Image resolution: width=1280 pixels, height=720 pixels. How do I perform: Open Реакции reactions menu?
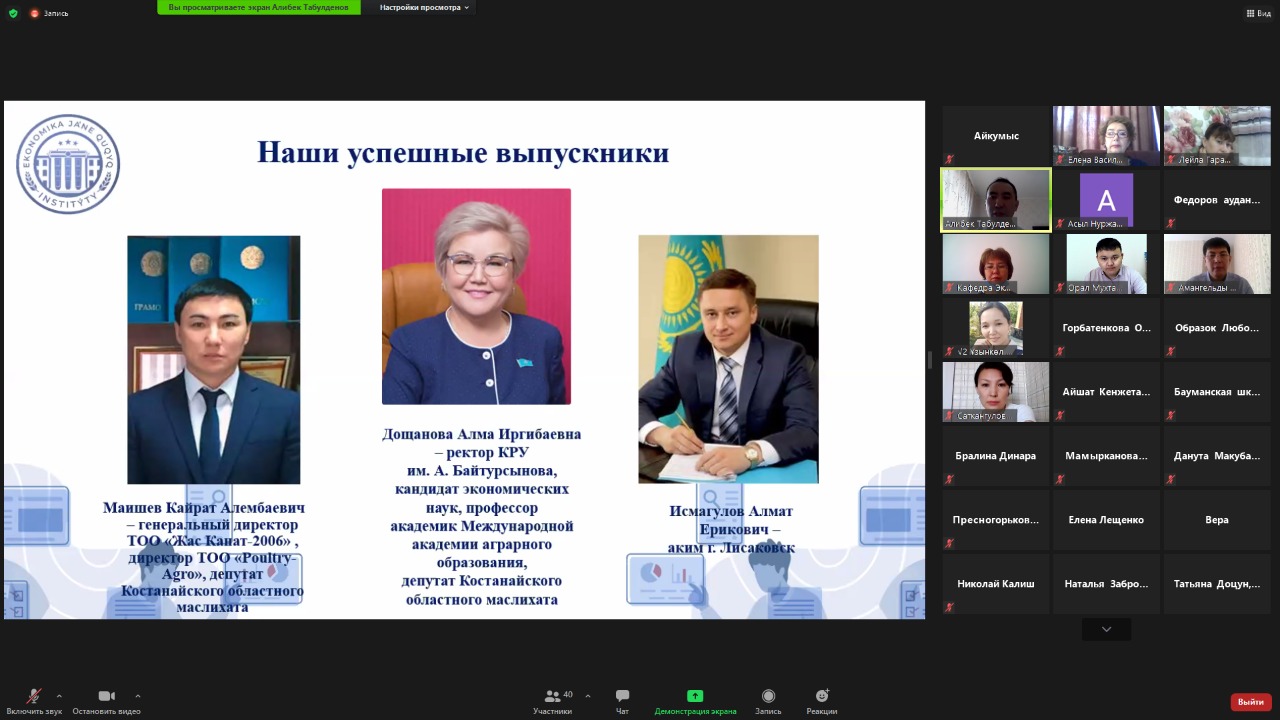pyautogui.click(x=822, y=702)
